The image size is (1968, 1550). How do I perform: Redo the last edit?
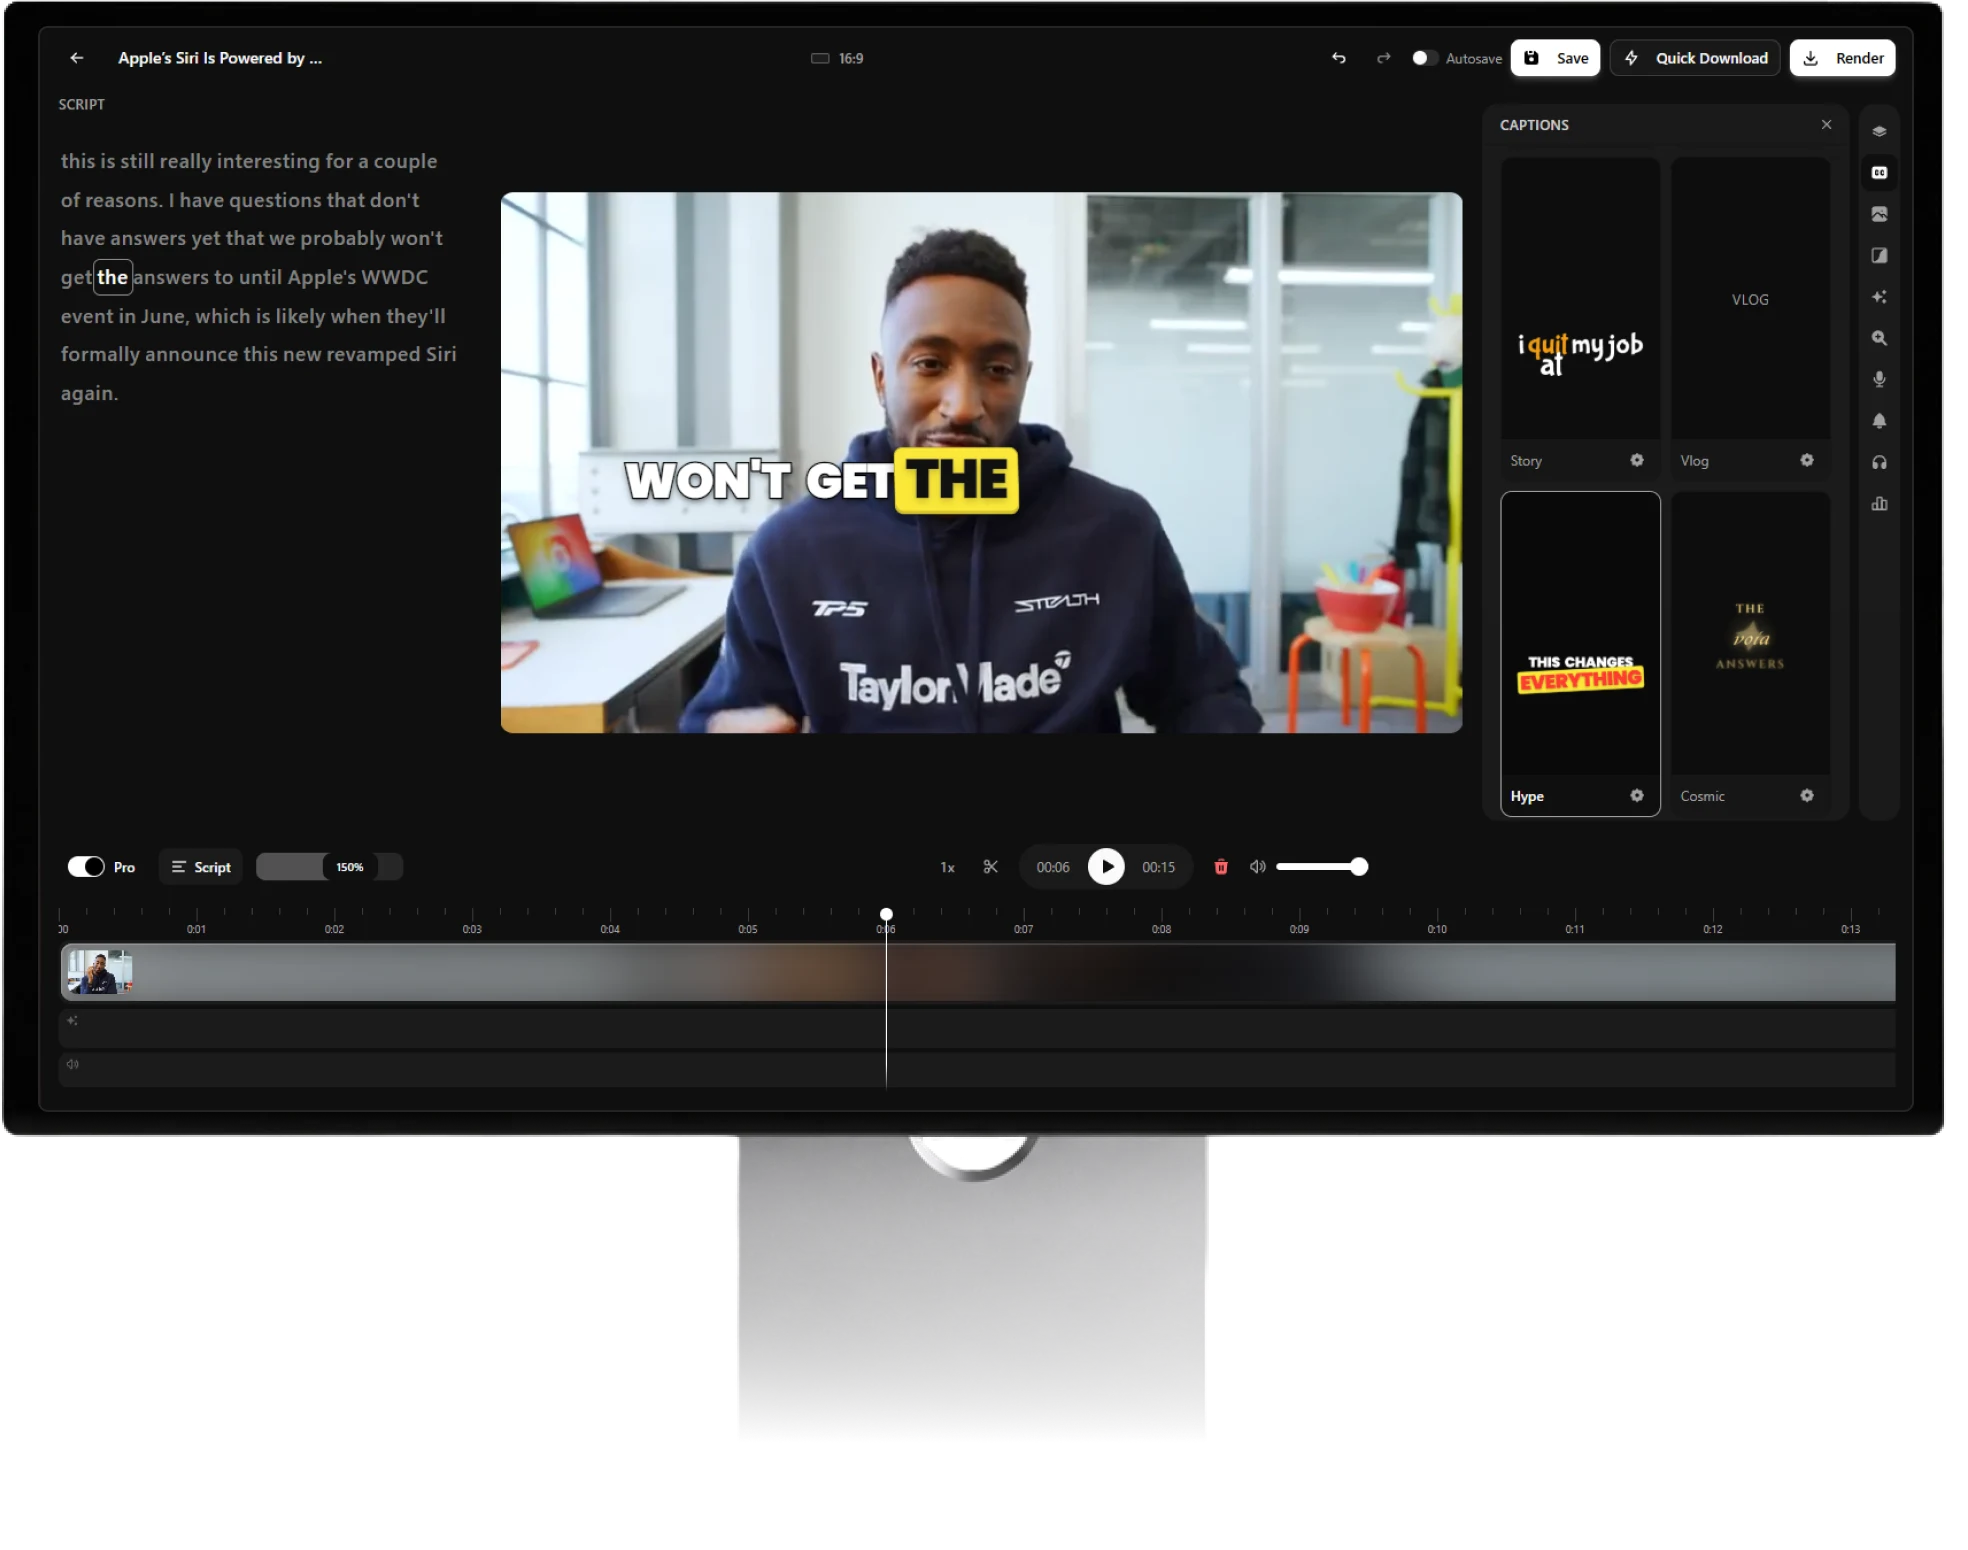coord(1383,58)
